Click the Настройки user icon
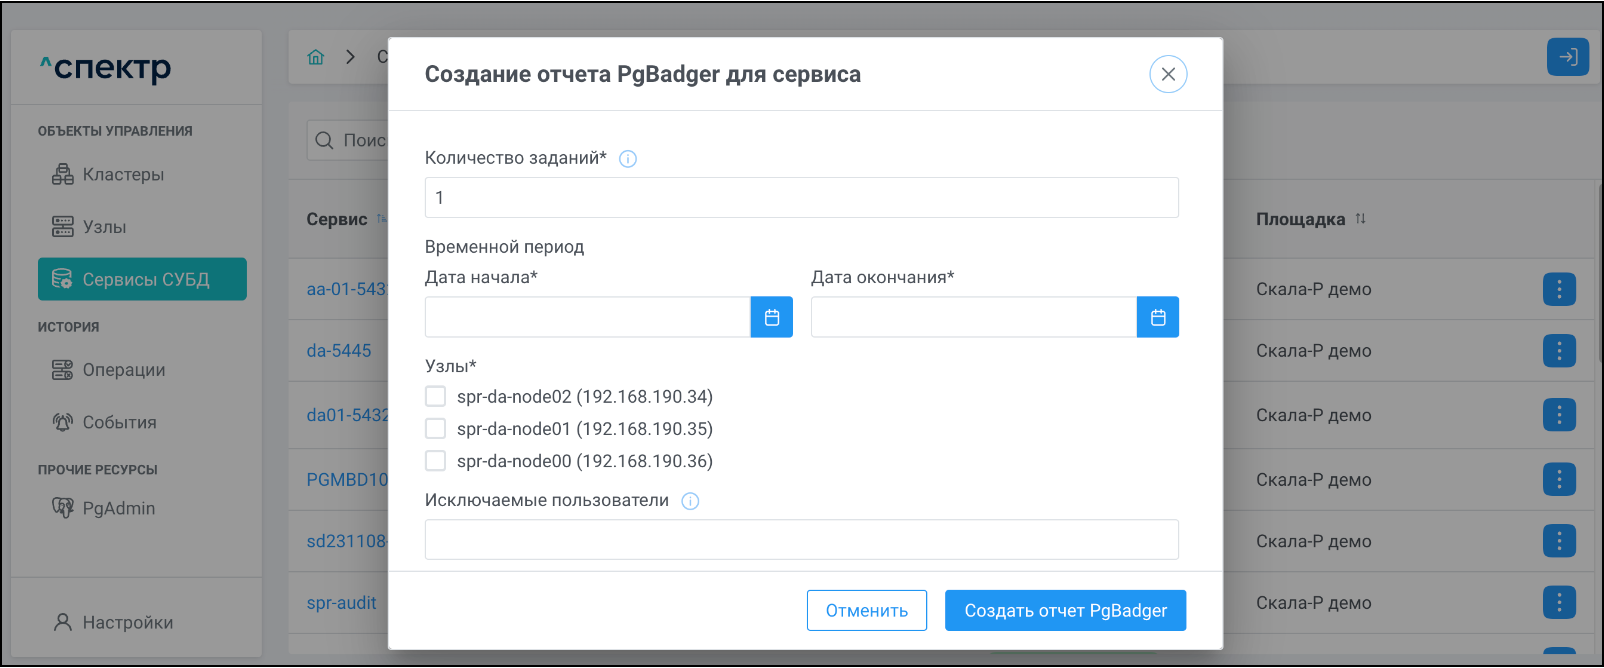Image resolution: width=1604 pixels, height=668 pixels. pyautogui.click(x=63, y=623)
